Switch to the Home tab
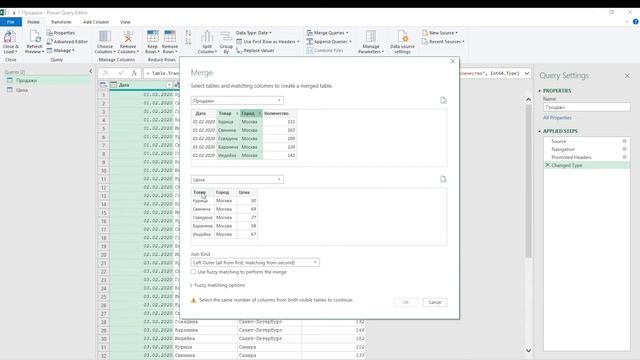This screenshot has width=640, height=360. 33,22
